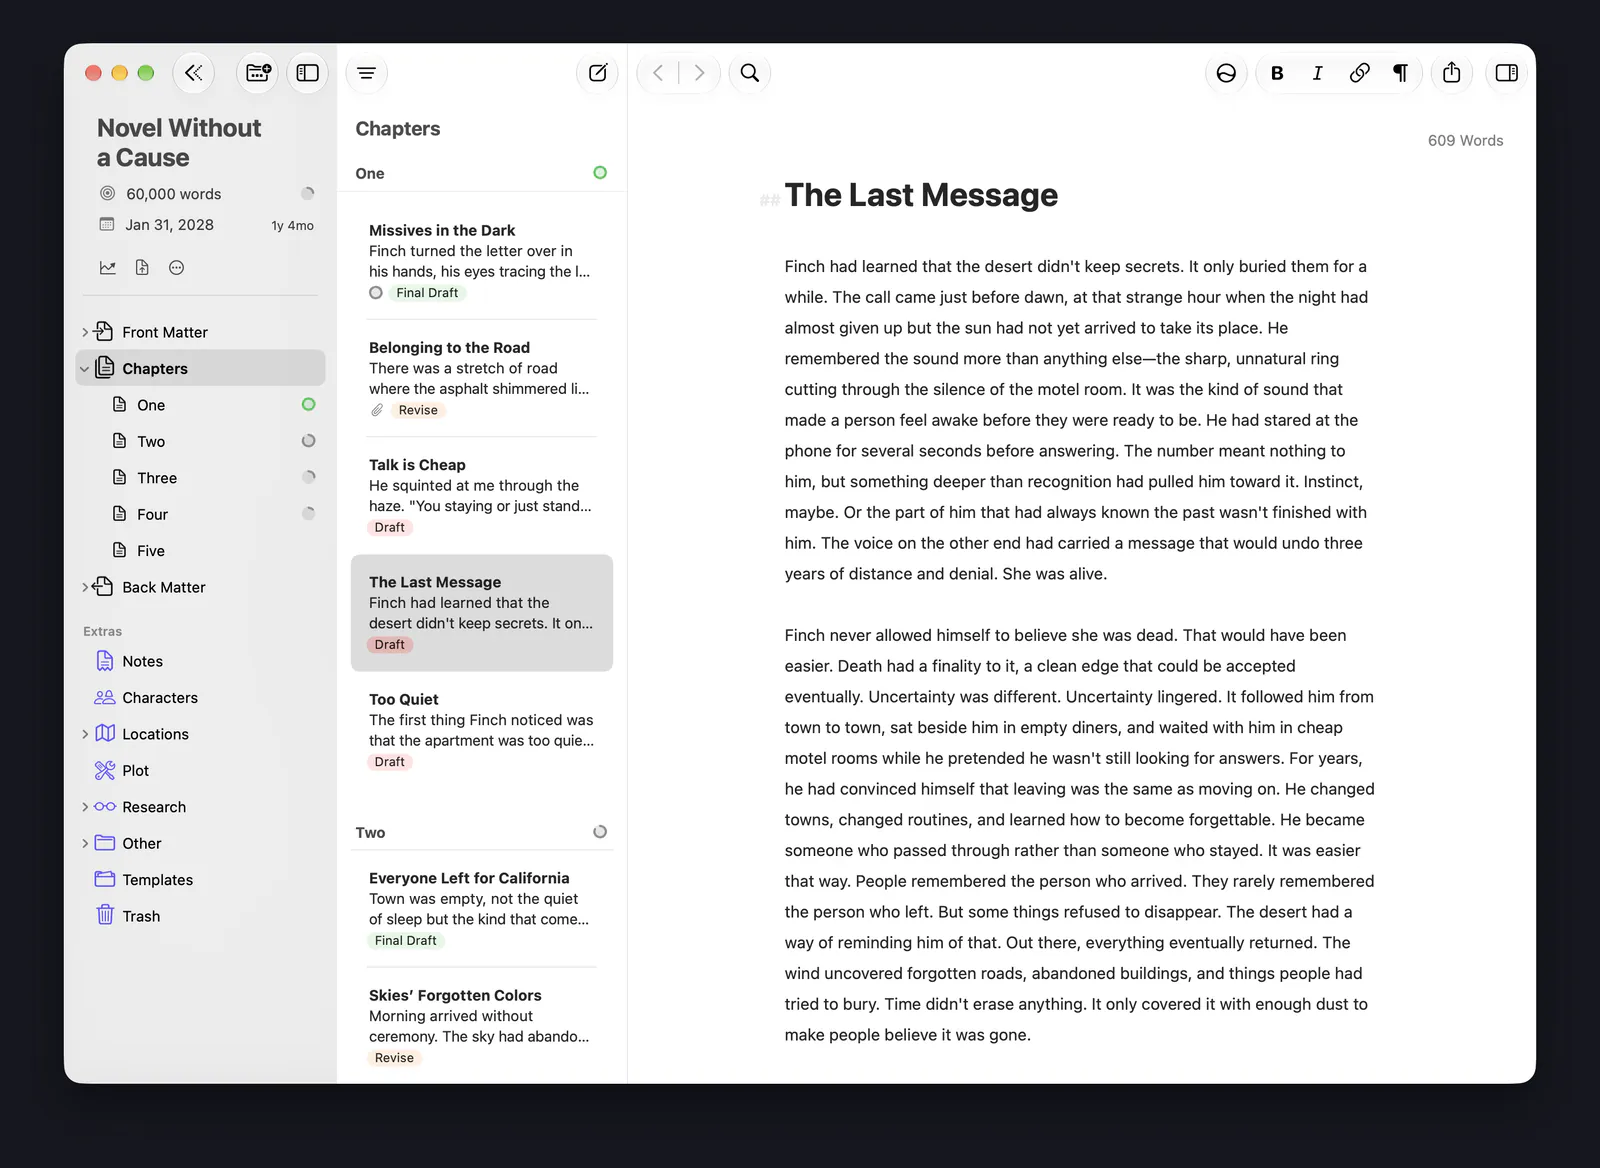1600x1168 pixels.
Task: Toggle the left sidebar panel icon
Action: [308, 73]
